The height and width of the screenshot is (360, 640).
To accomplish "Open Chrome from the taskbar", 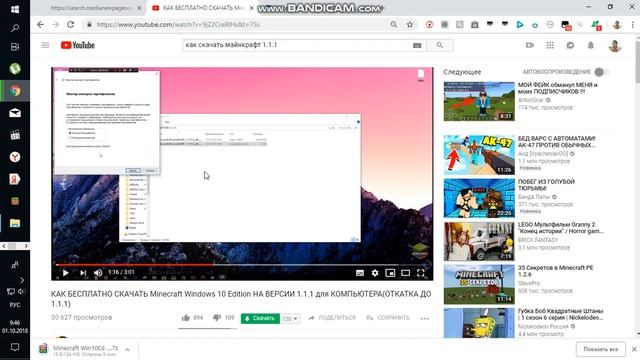I will [x=15, y=91].
